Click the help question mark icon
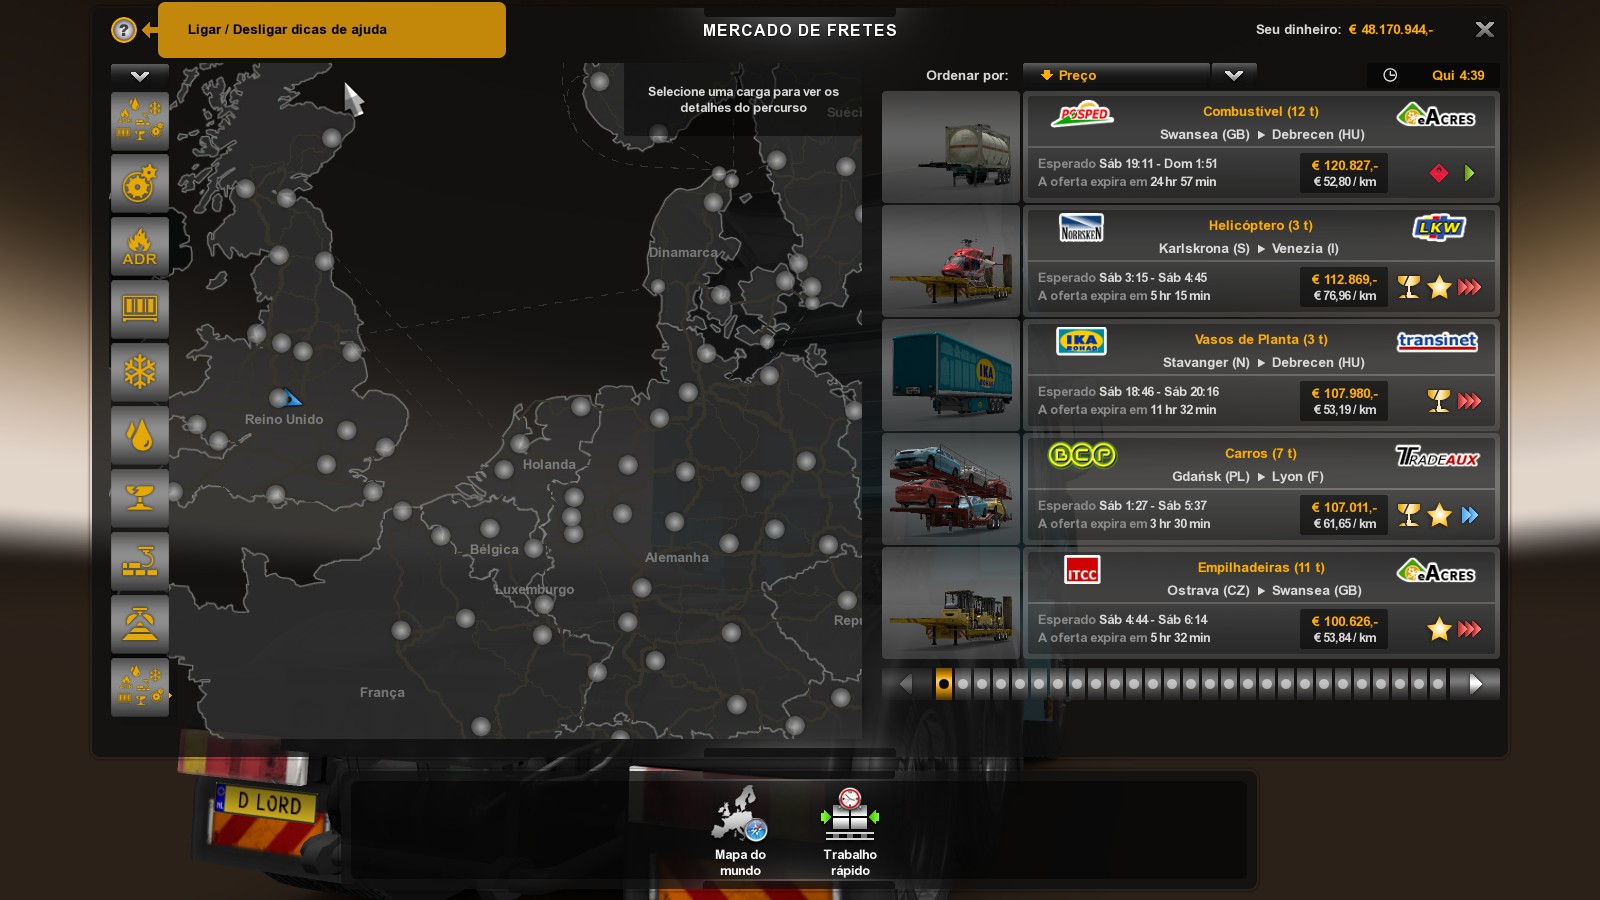Image resolution: width=1600 pixels, height=900 pixels. pos(123,30)
